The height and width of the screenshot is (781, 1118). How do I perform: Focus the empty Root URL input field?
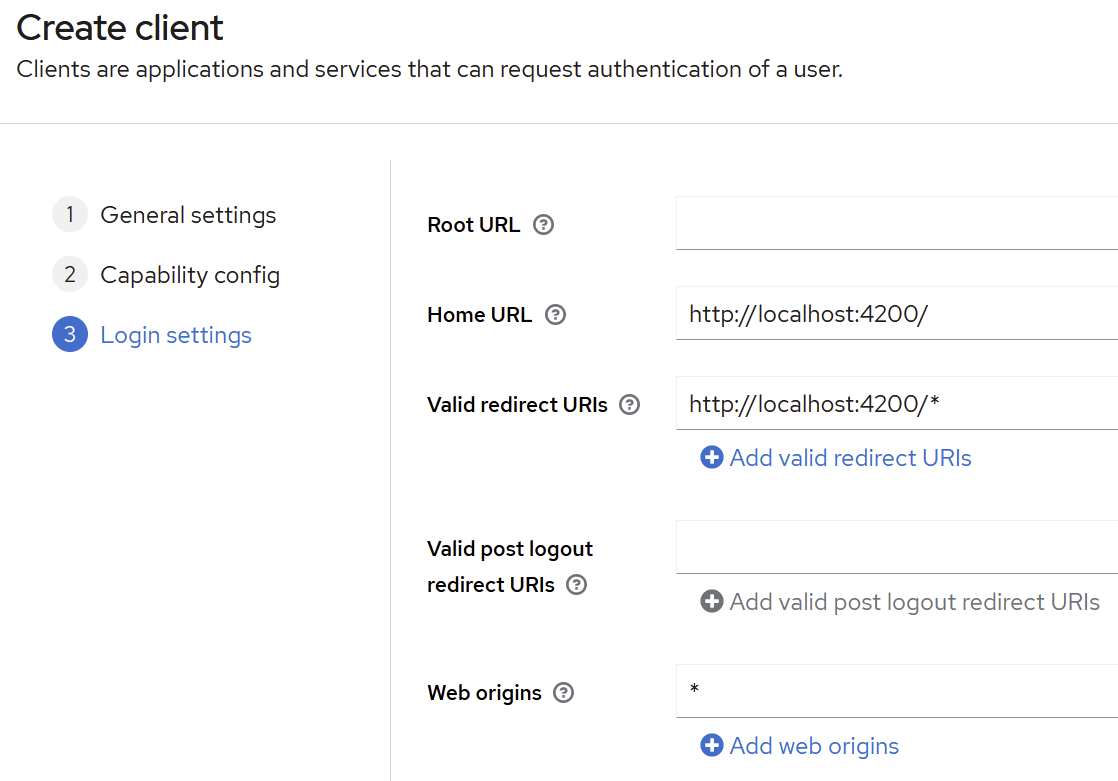click(x=896, y=223)
